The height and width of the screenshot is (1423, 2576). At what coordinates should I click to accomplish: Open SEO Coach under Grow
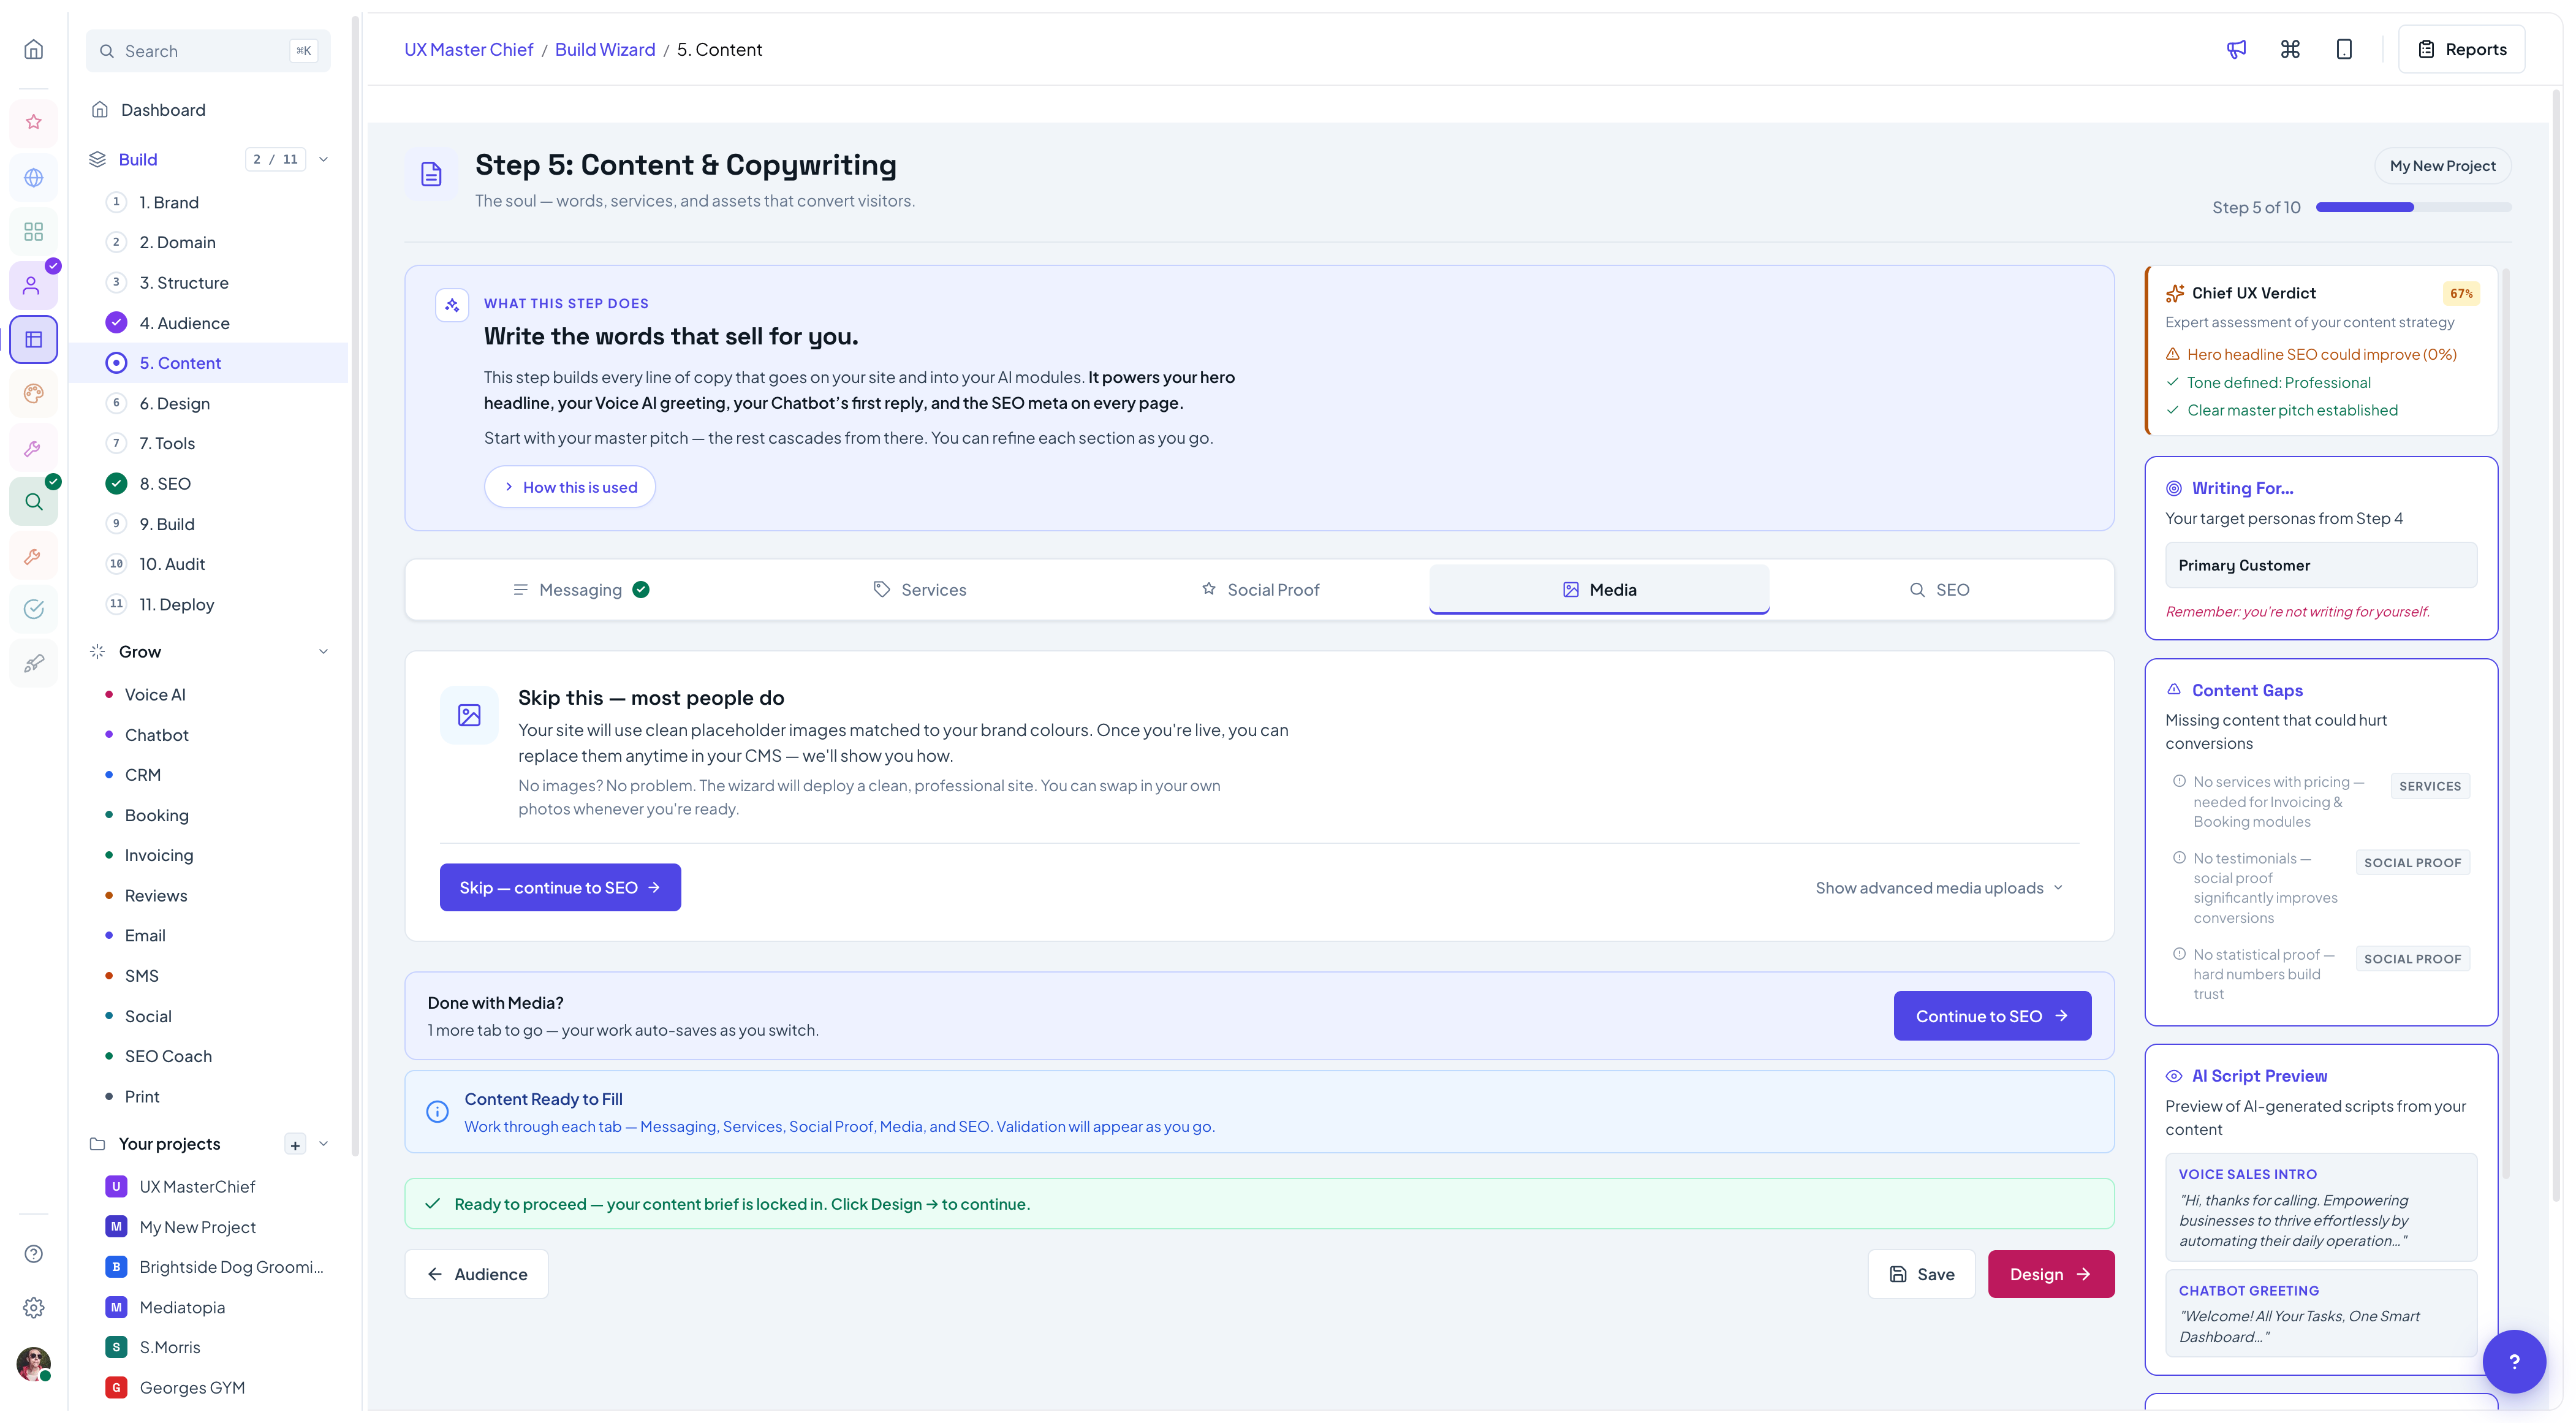click(209, 1056)
